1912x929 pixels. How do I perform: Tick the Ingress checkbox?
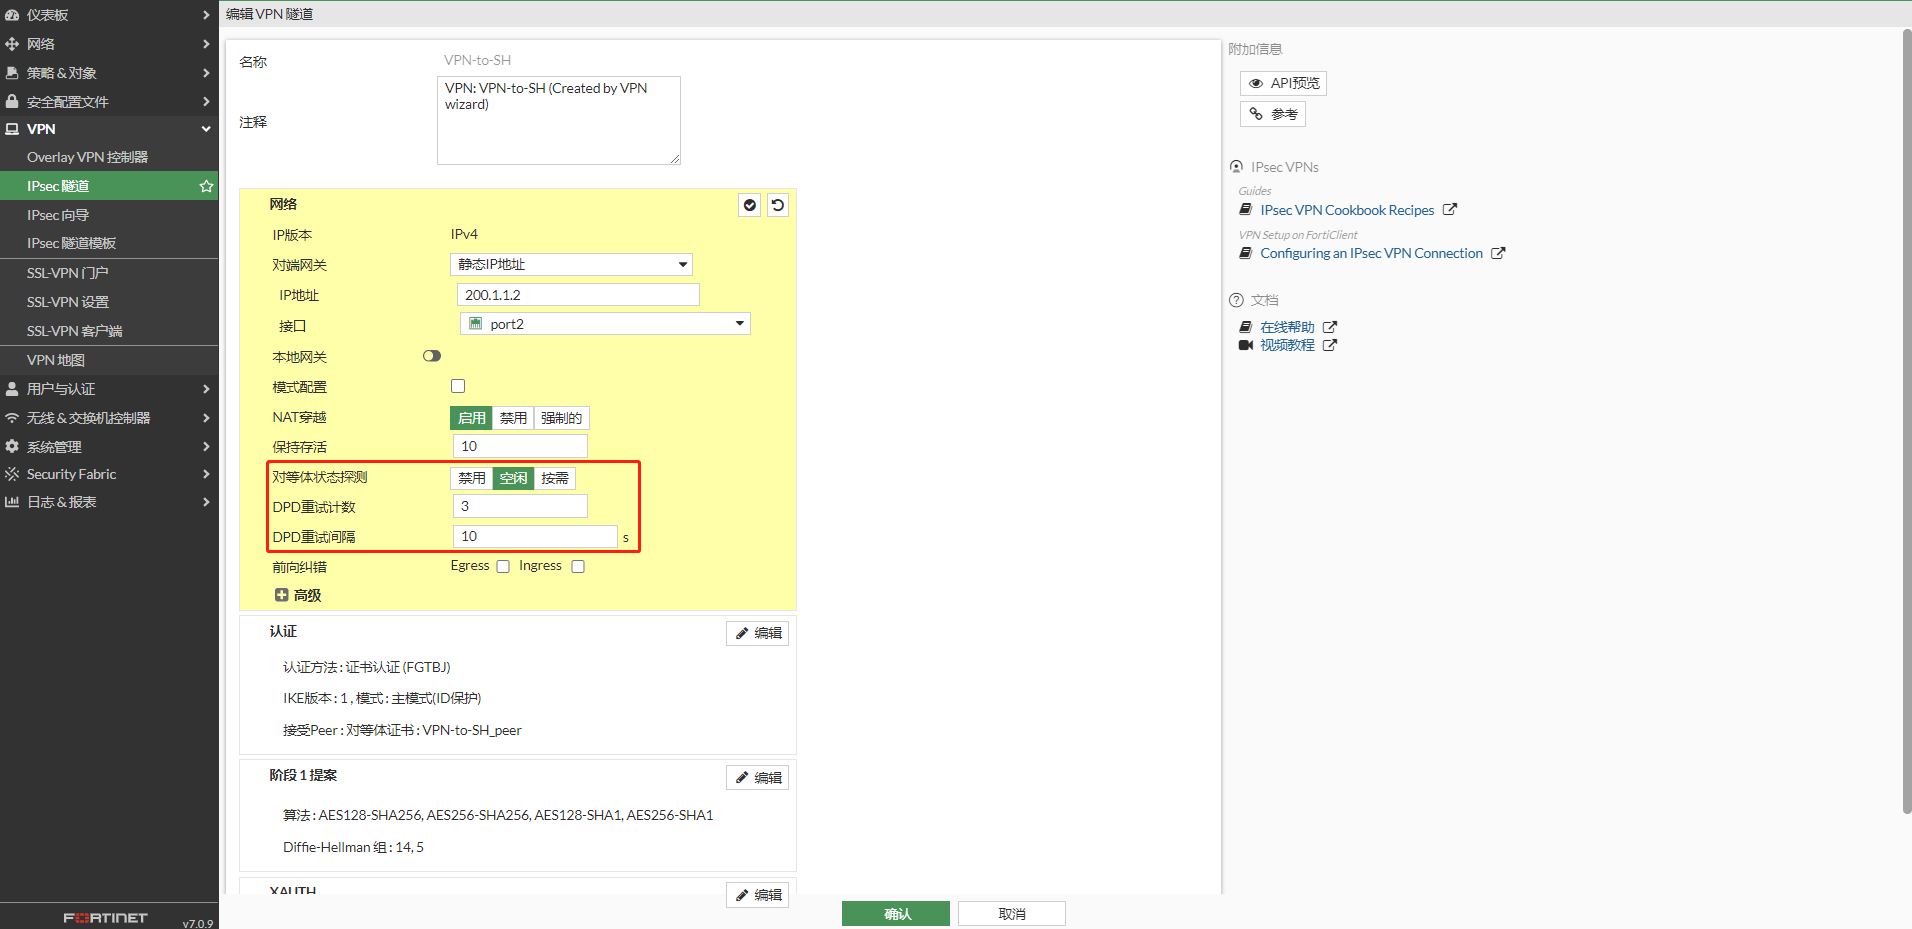(578, 566)
